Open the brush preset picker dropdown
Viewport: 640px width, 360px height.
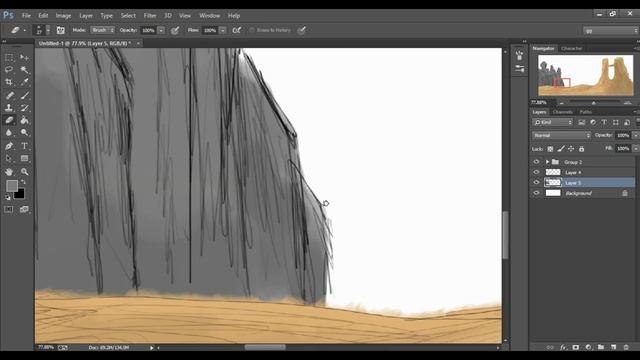point(48,30)
